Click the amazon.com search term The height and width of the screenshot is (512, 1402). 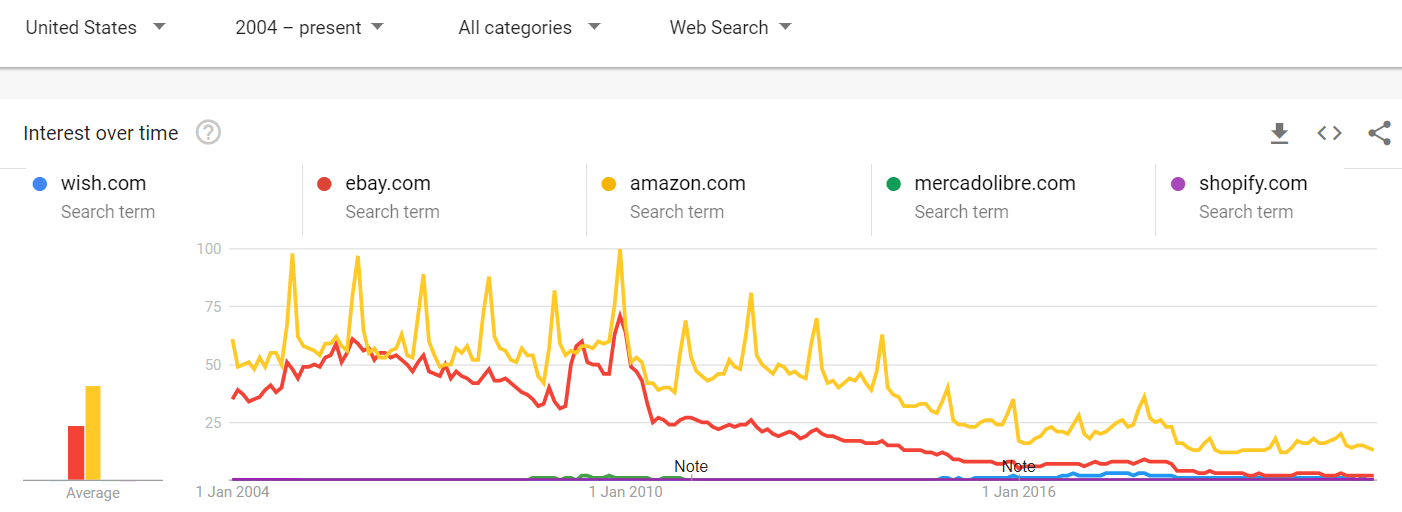tap(687, 184)
